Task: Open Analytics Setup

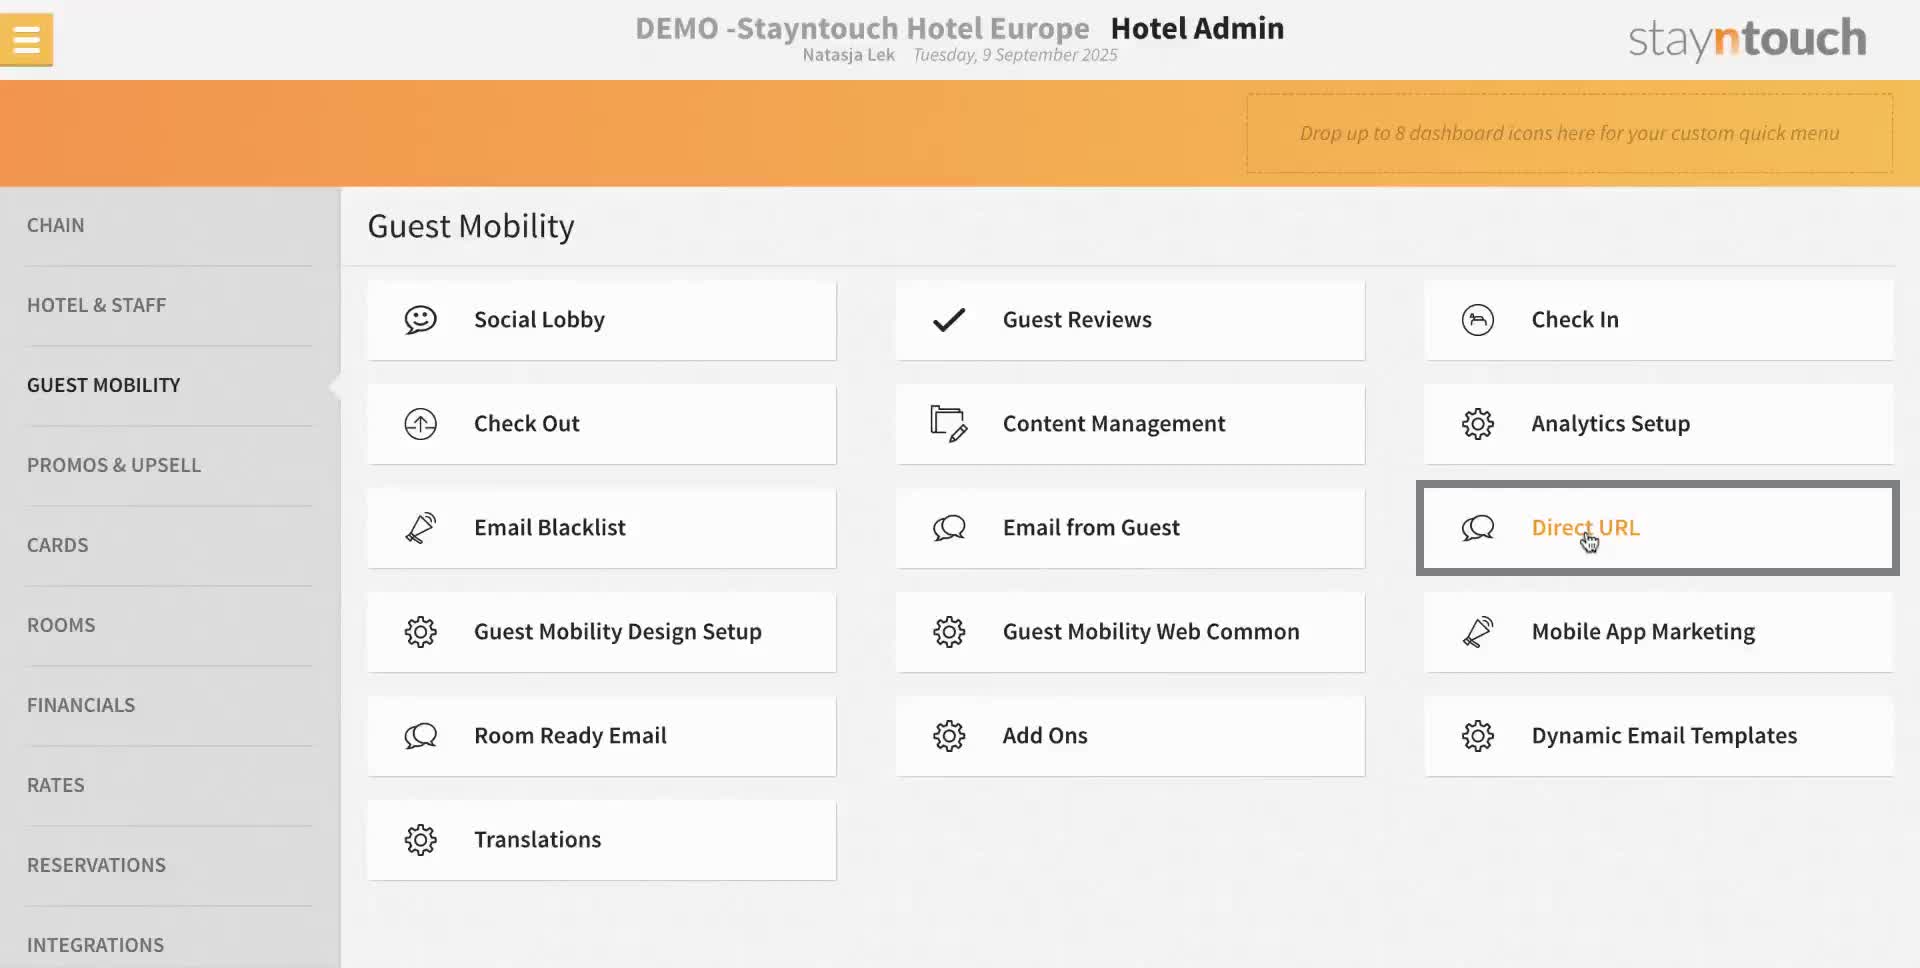Action: coord(1658,424)
